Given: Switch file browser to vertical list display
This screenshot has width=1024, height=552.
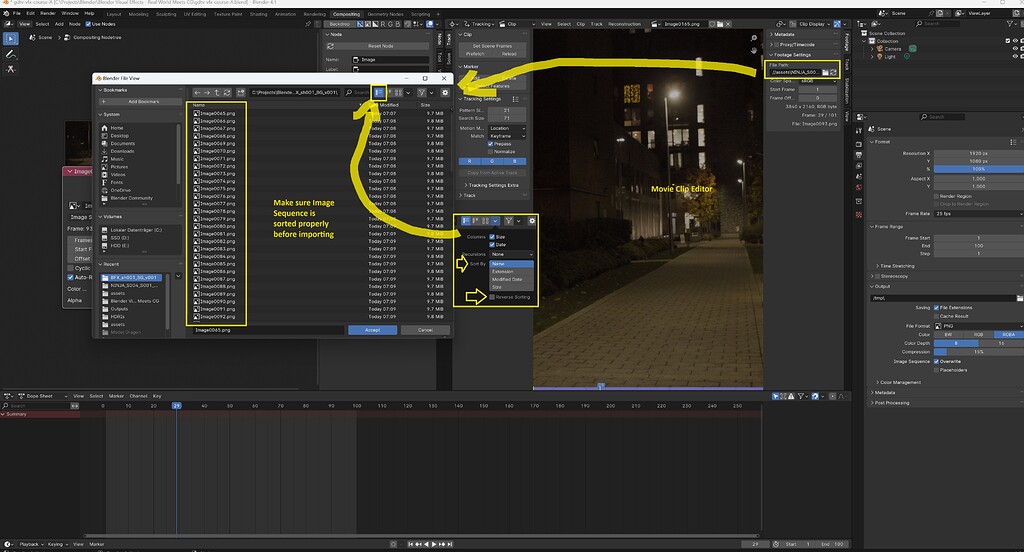Looking at the screenshot, I should [x=380, y=92].
